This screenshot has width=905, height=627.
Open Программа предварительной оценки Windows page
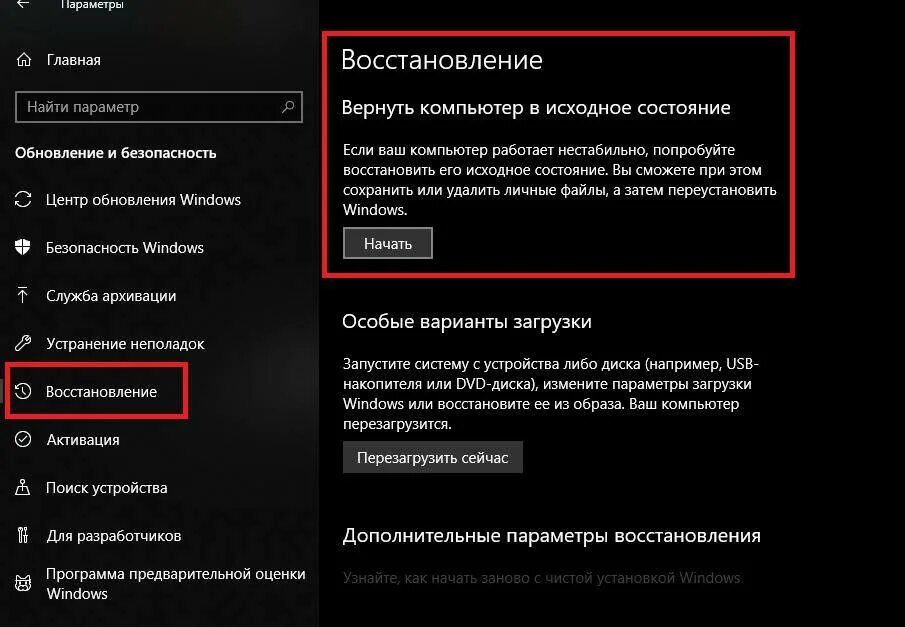click(175, 583)
